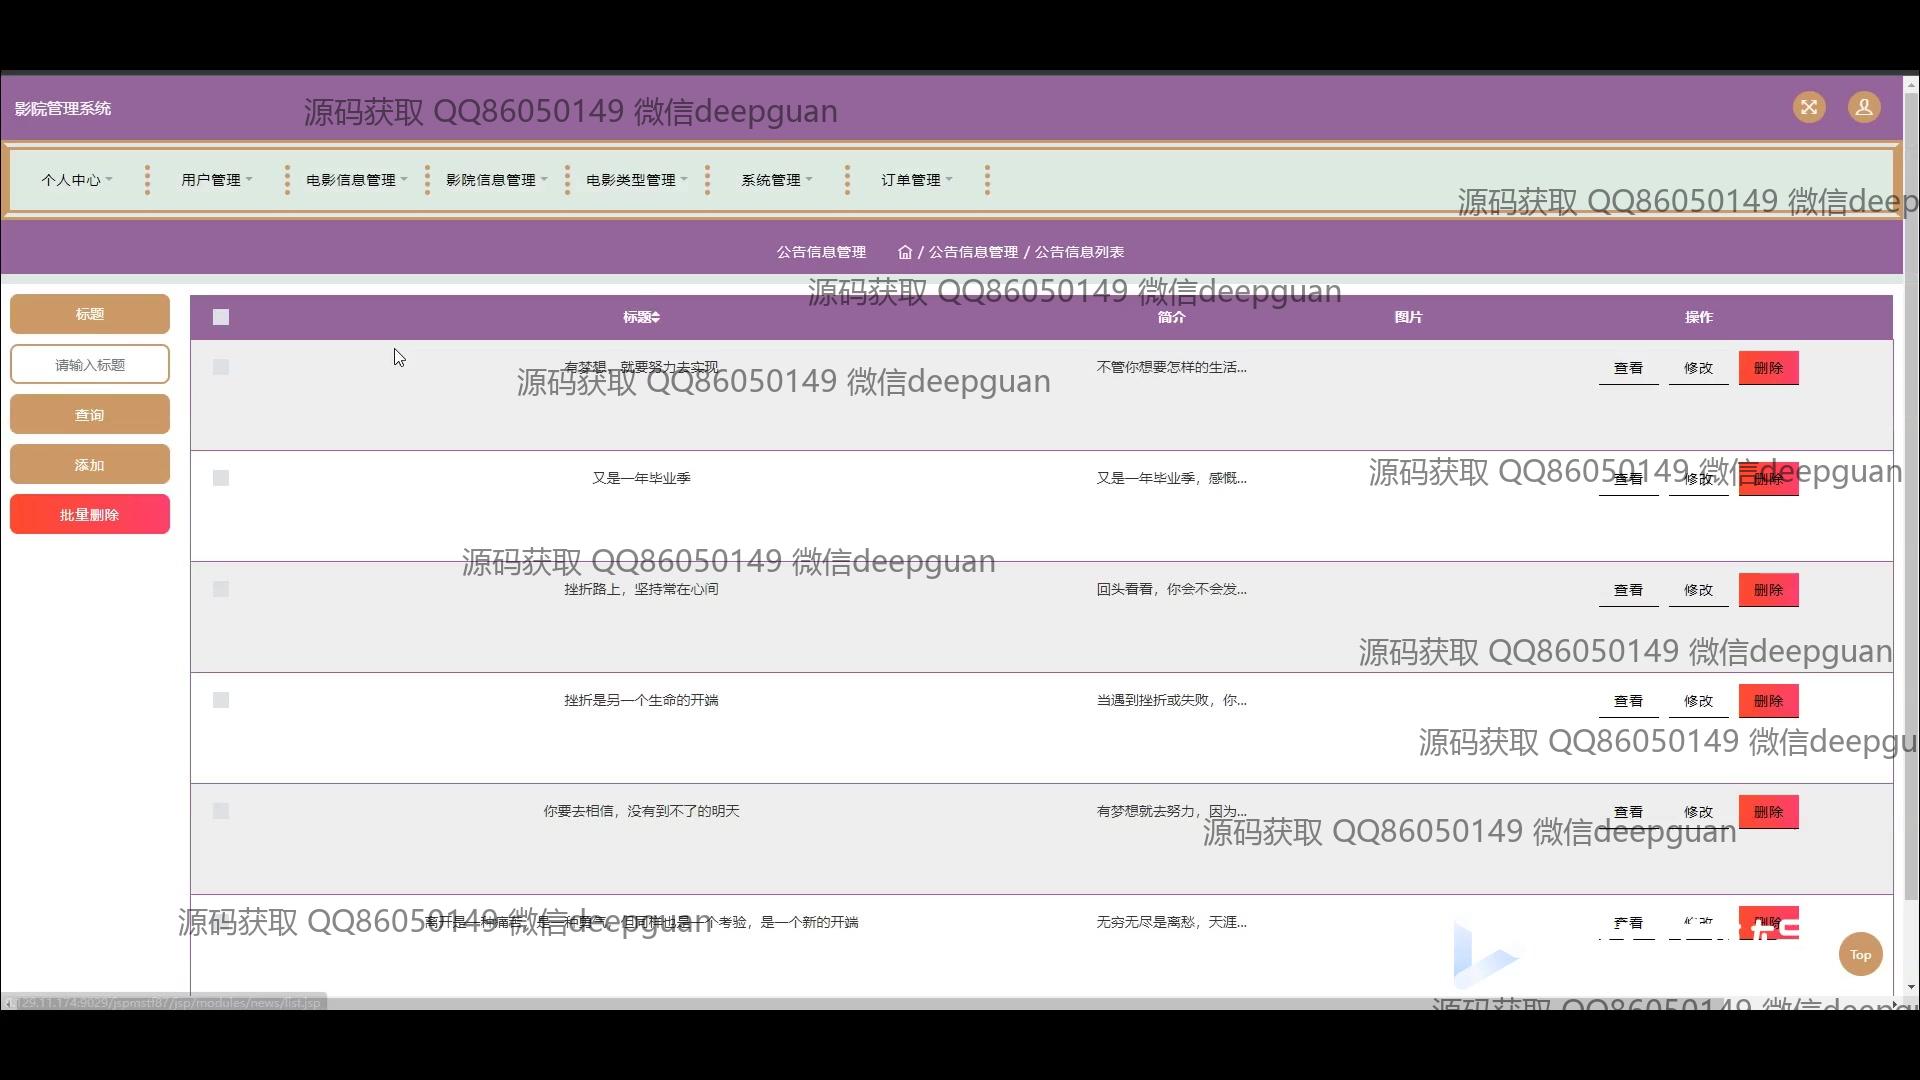The width and height of the screenshot is (1920, 1080).
Task: Click 修改 for 挫折是另一个生命的开端
Action: pos(1698,701)
